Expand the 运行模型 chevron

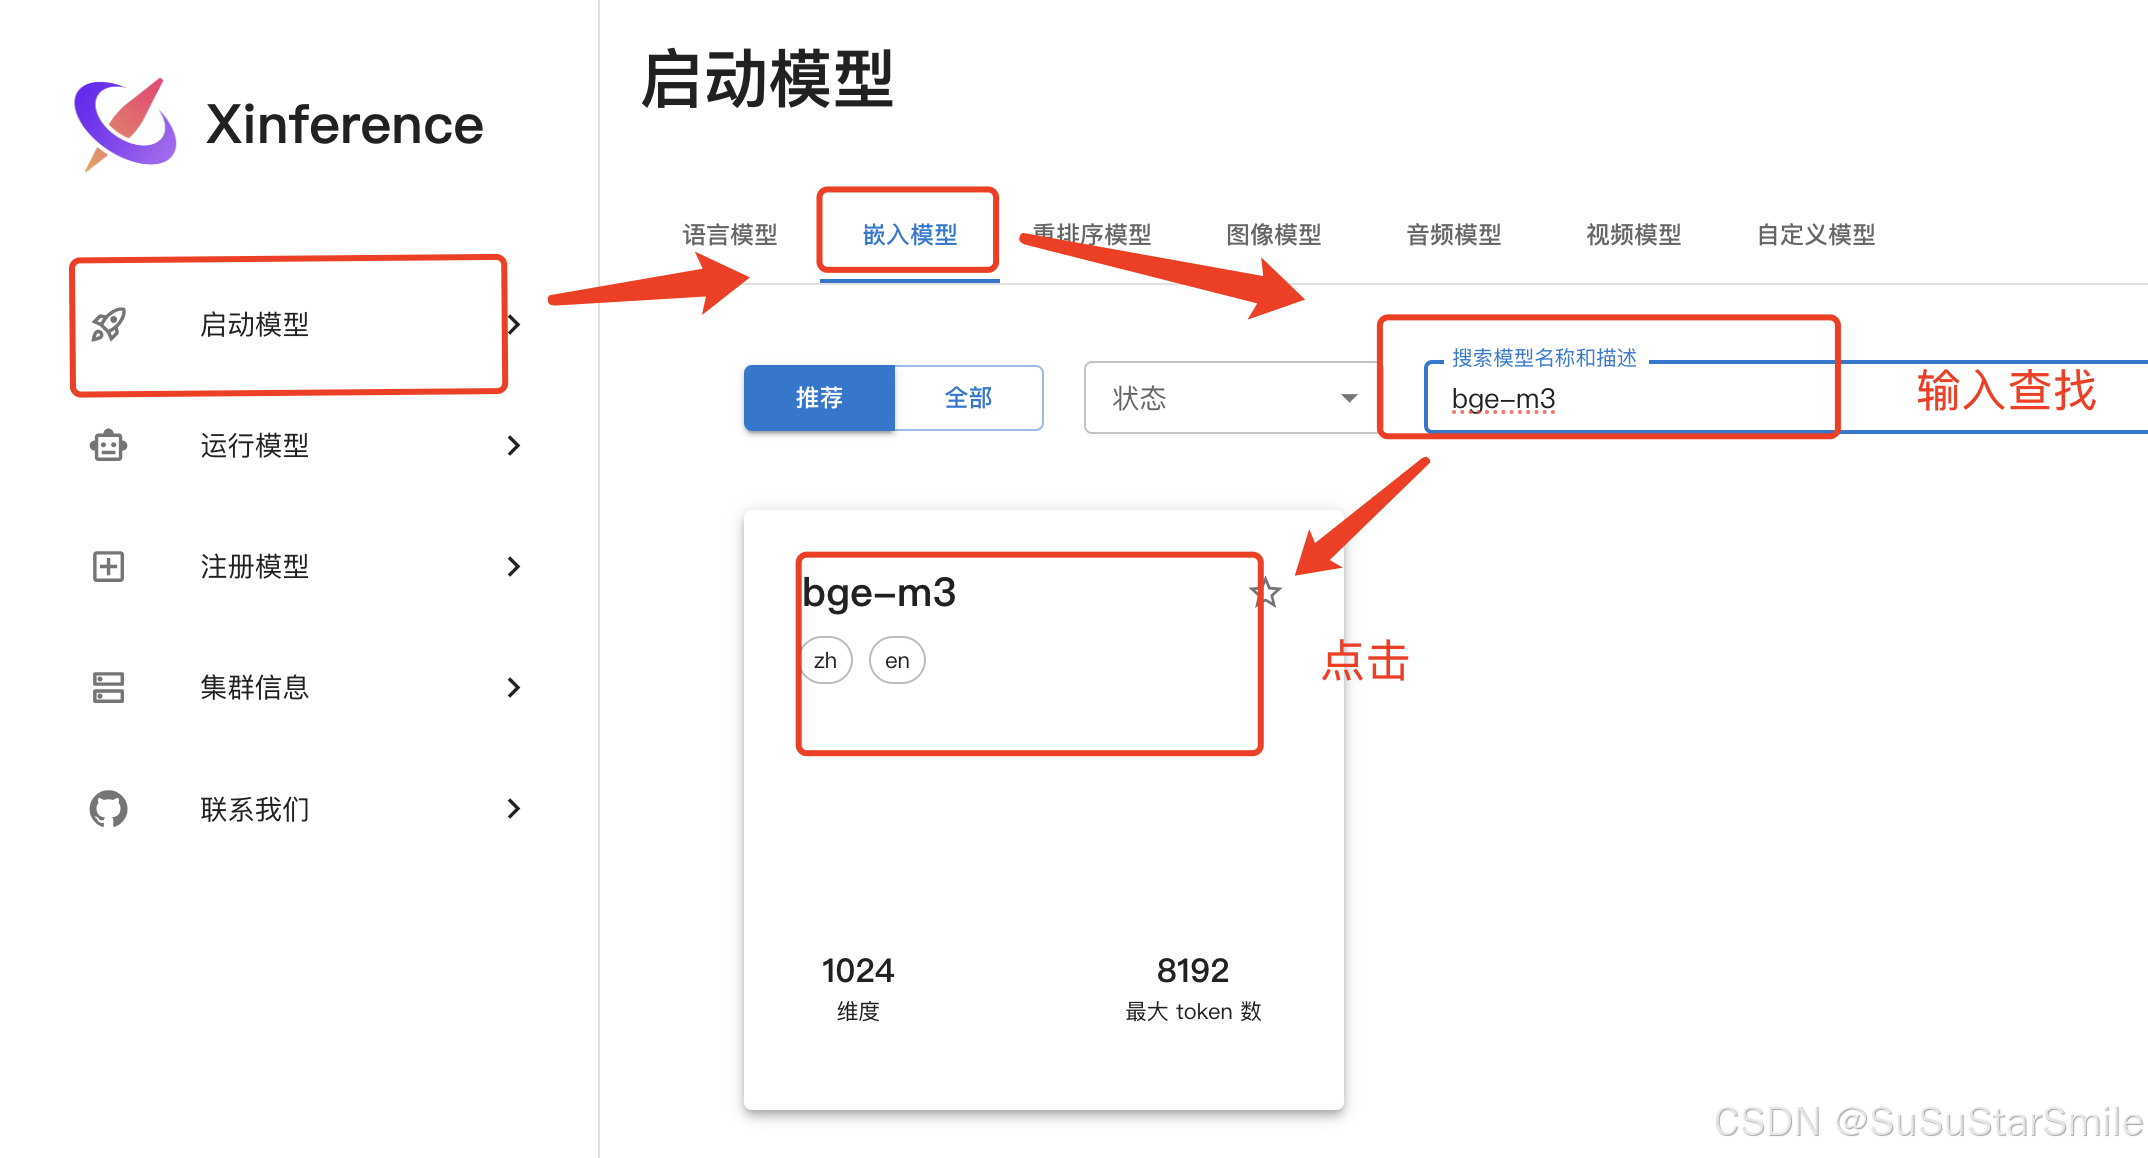pyautogui.click(x=514, y=446)
